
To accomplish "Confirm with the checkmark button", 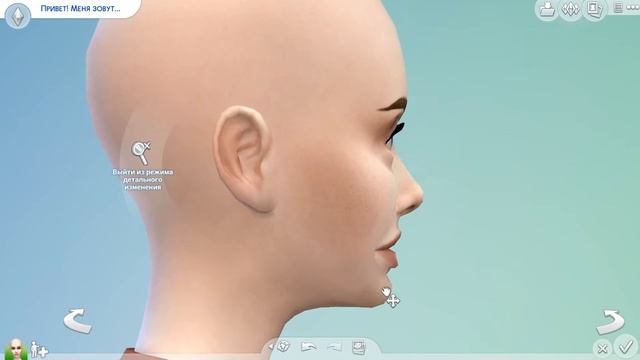I will click(x=626, y=347).
